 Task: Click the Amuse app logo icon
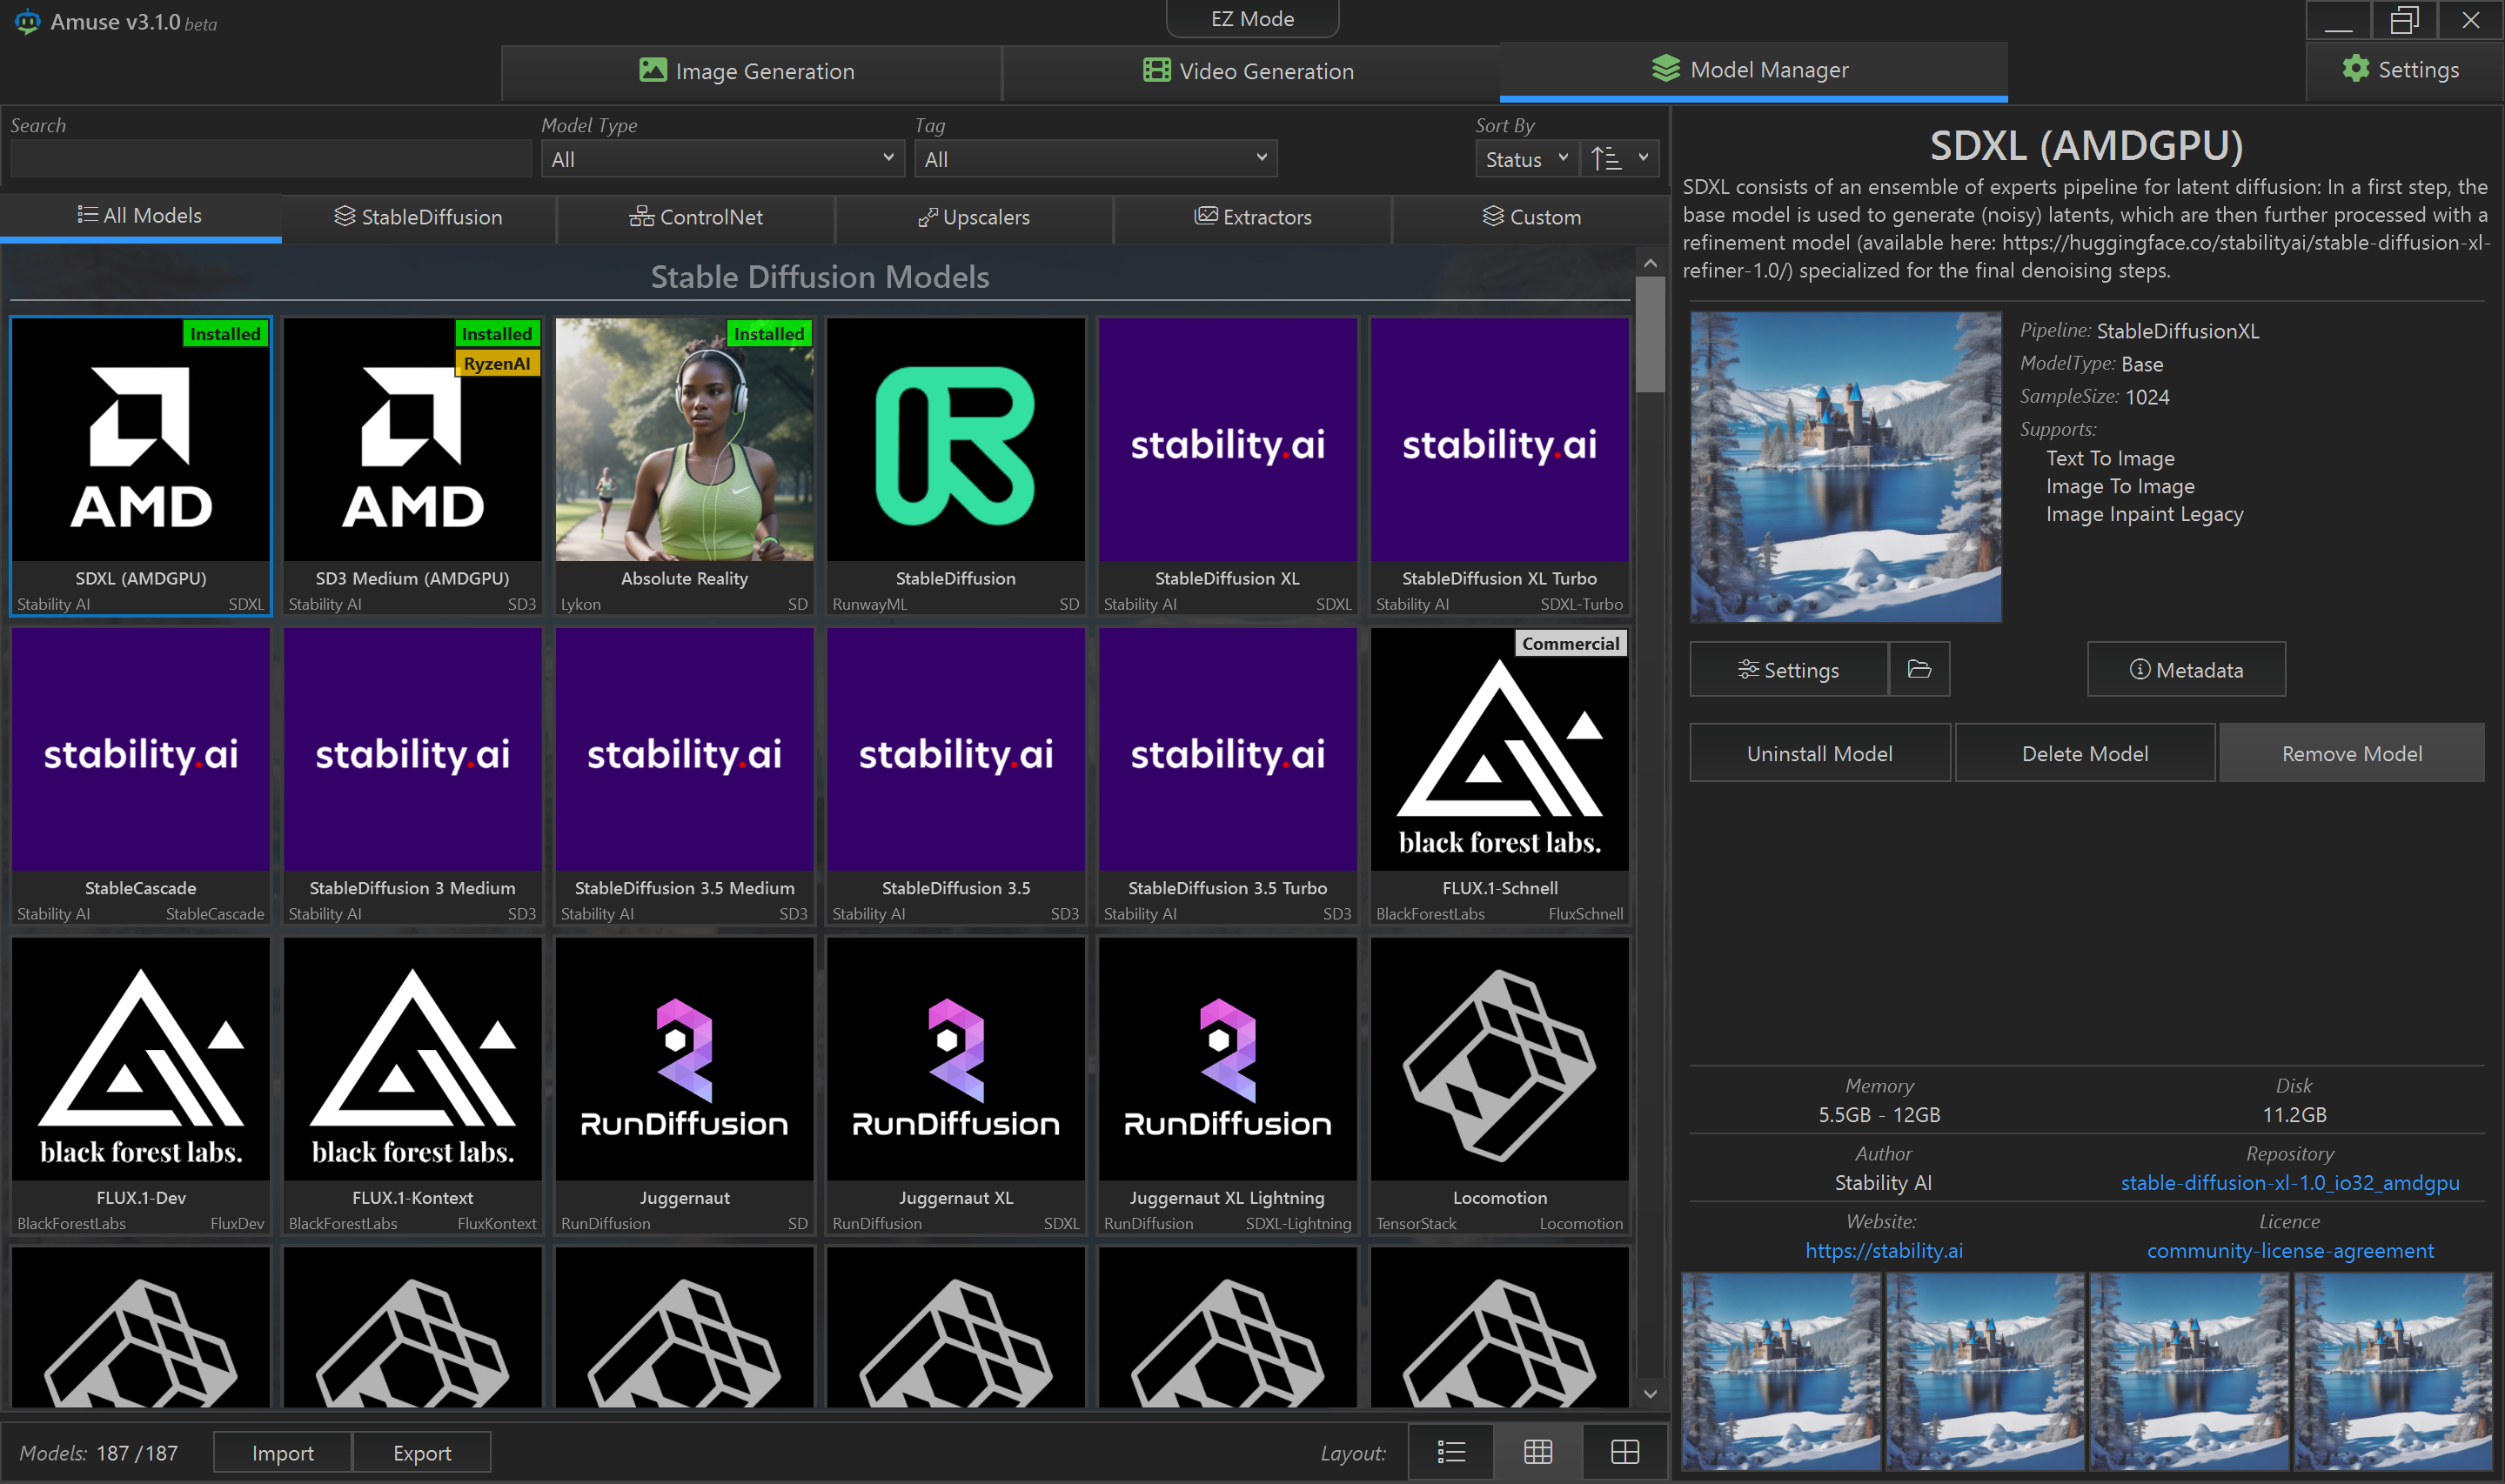click(27, 21)
